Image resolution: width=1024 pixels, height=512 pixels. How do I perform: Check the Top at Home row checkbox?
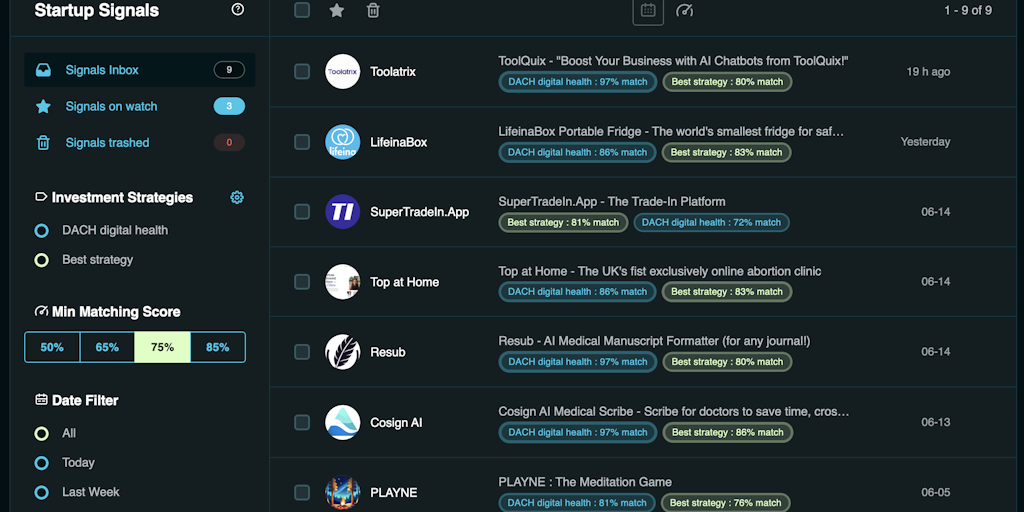(x=302, y=281)
